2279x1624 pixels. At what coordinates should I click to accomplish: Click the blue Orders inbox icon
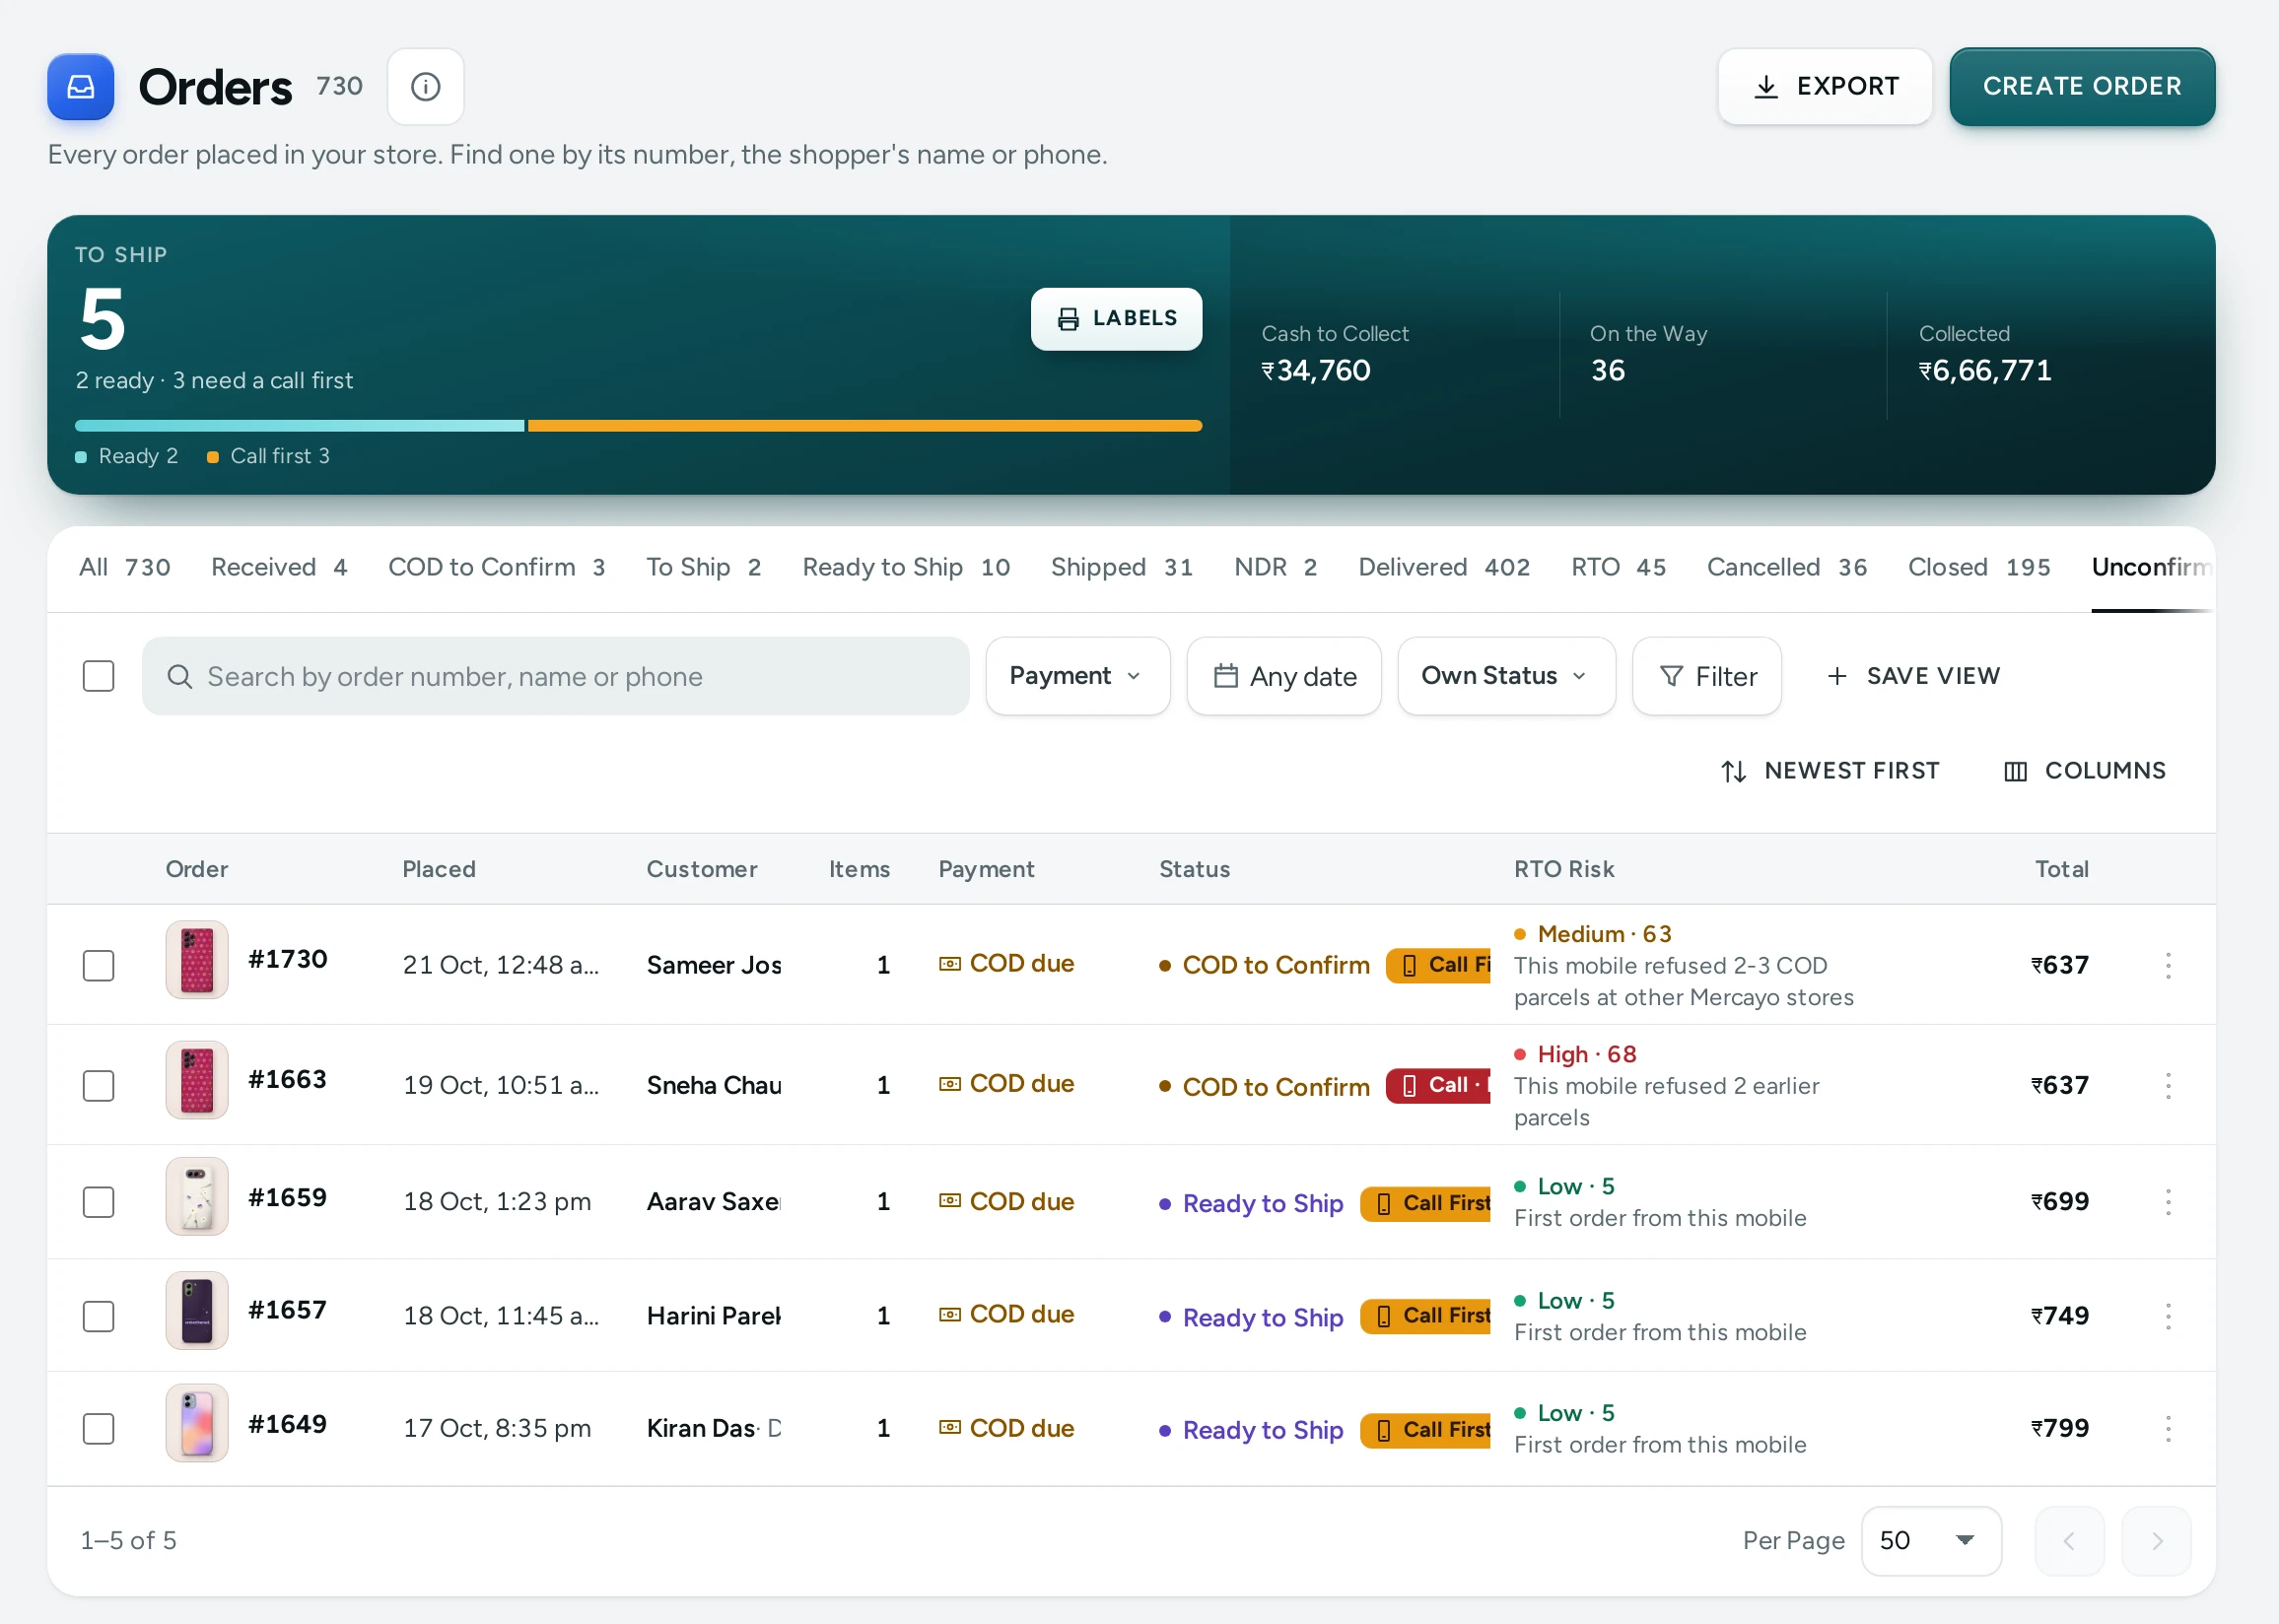(80, 87)
